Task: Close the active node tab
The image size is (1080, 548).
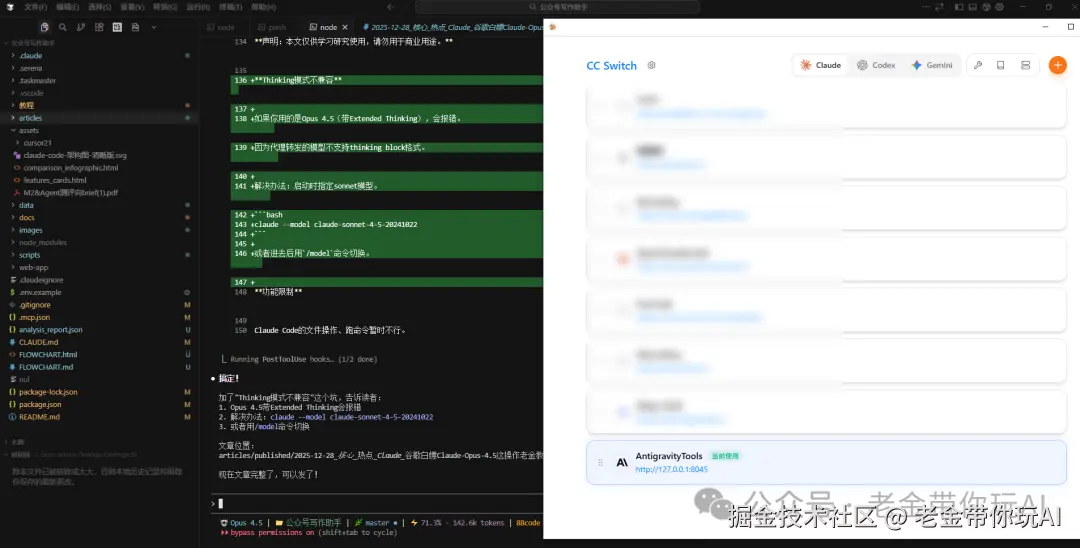Action: [345, 28]
